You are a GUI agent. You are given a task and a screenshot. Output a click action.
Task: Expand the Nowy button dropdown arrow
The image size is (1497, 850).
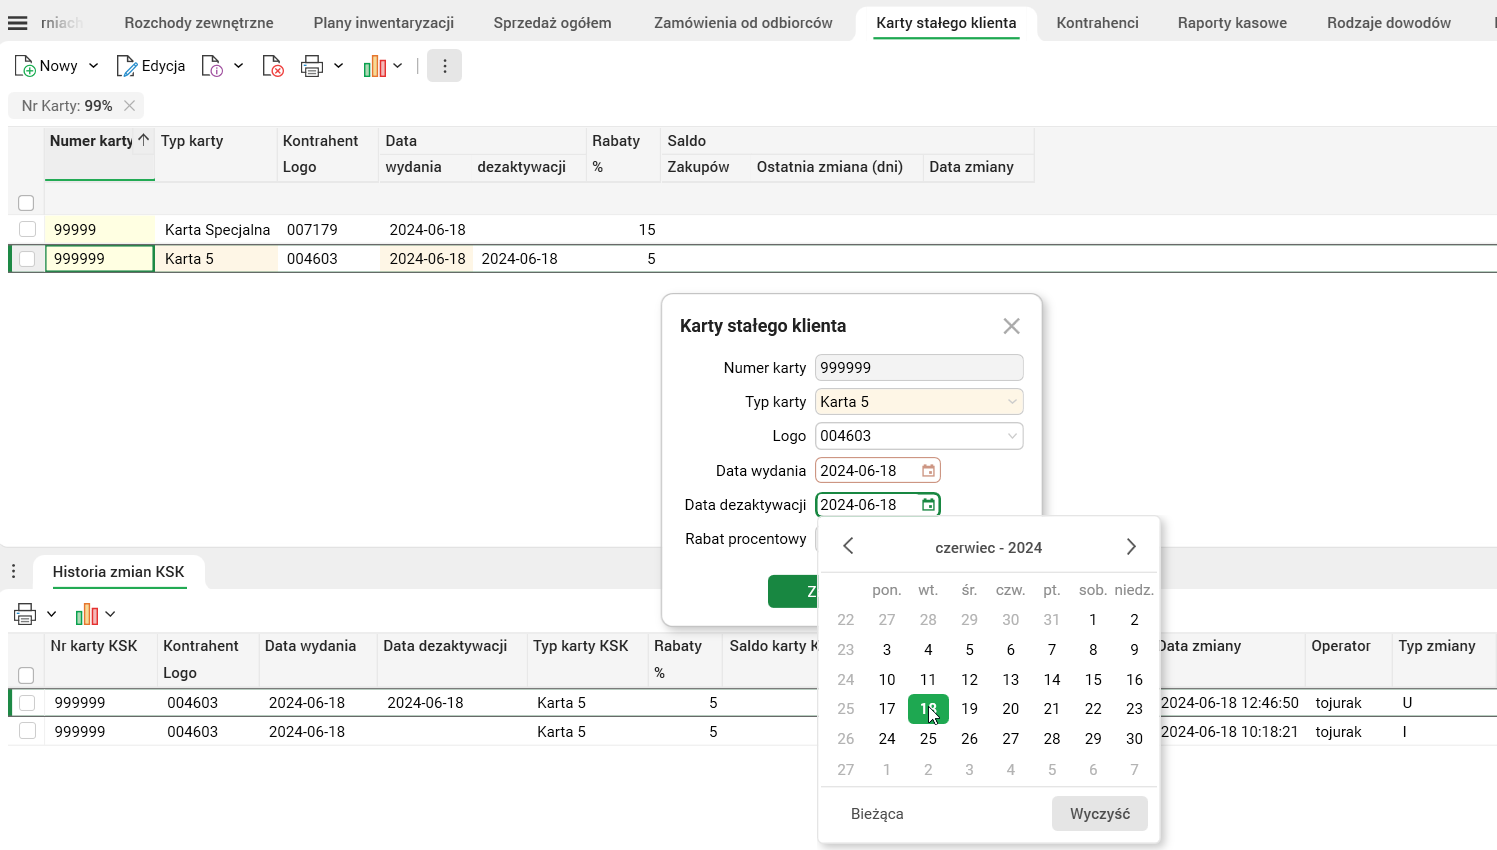pyautogui.click(x=94, y=66)
